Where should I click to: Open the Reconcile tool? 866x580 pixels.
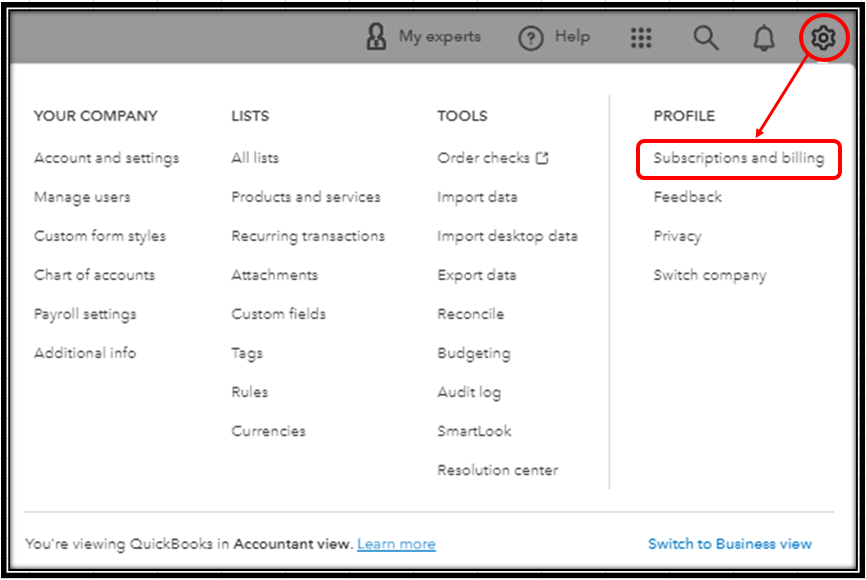click(471, 314)
